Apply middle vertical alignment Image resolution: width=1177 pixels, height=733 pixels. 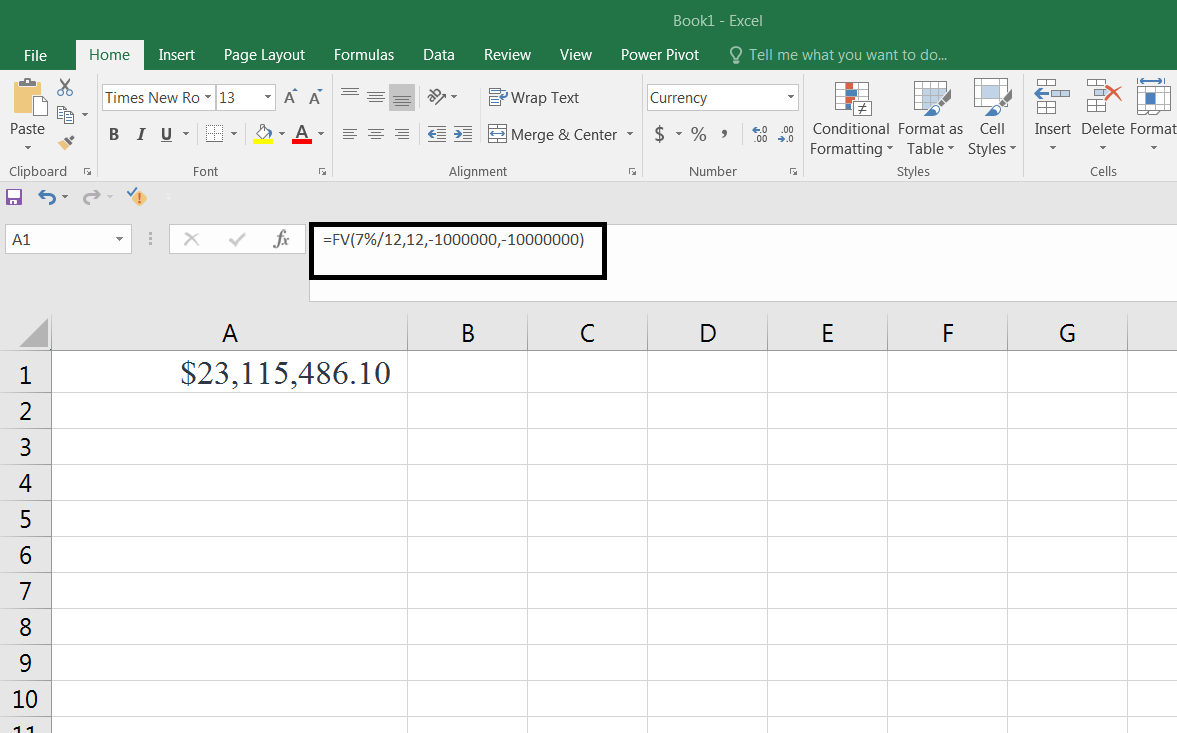pos(375,97)
